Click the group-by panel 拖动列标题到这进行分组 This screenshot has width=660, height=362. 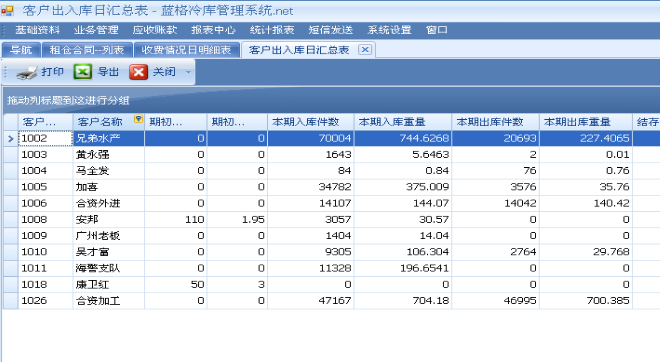click(x=68, y=100)
